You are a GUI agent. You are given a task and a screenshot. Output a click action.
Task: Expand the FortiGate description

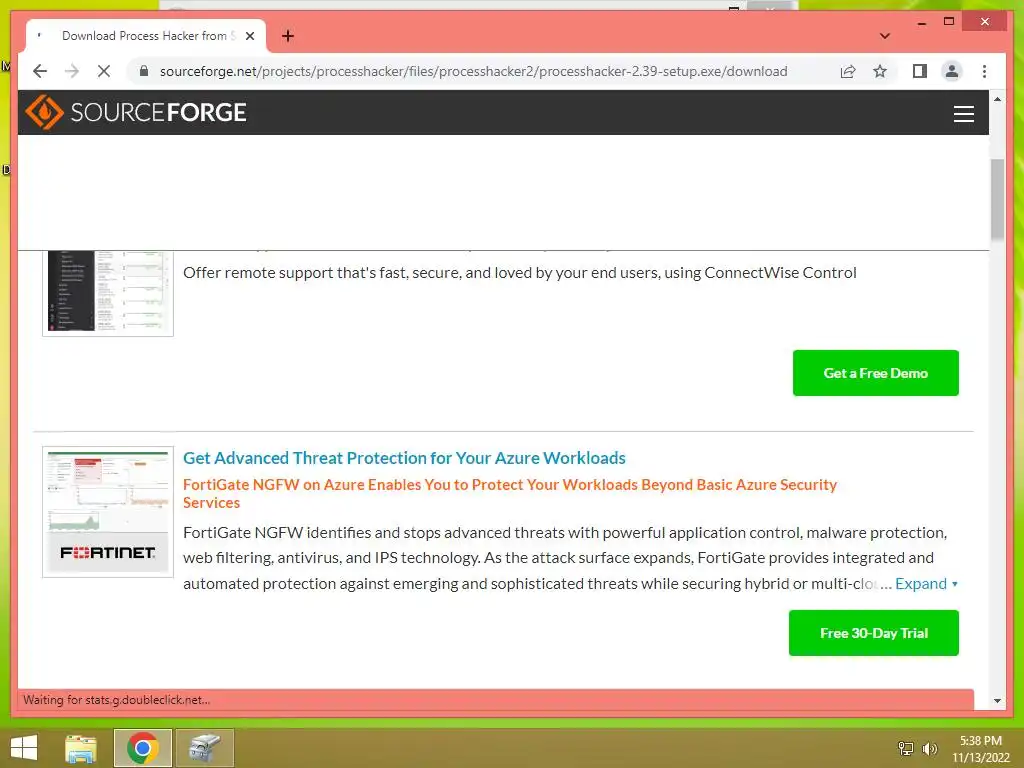926,584
